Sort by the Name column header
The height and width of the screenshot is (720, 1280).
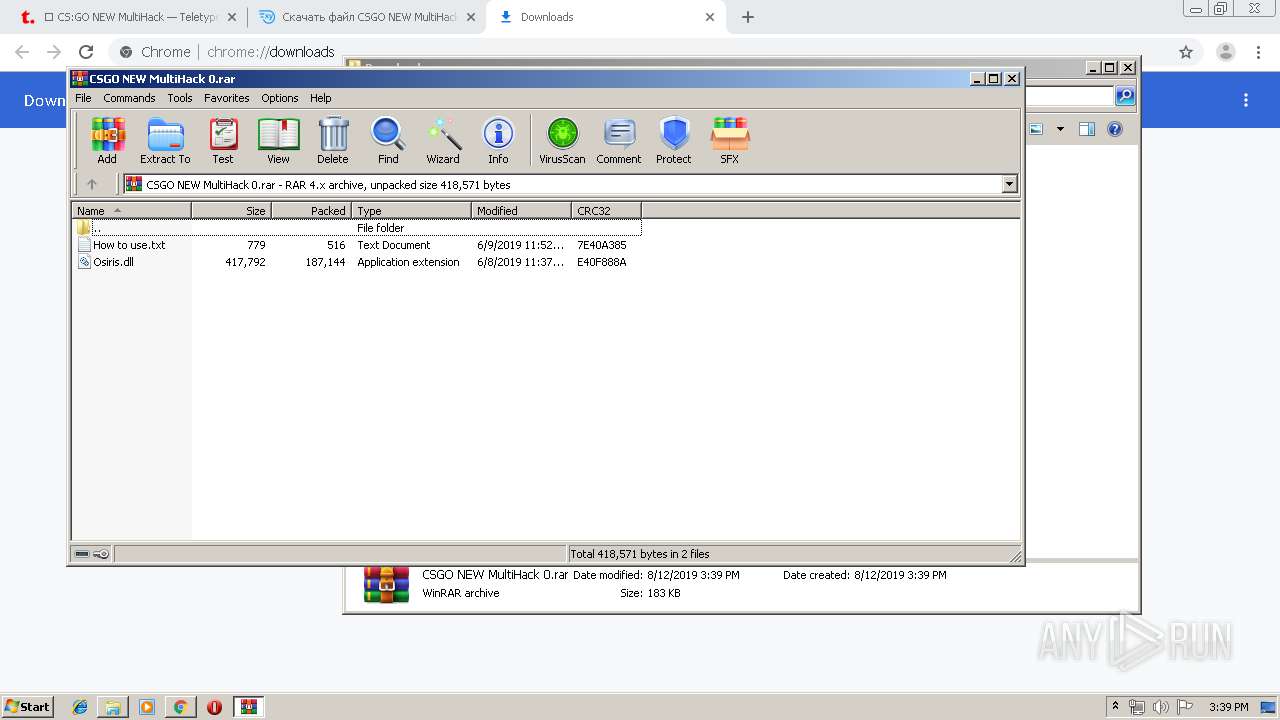pos(131,210)
